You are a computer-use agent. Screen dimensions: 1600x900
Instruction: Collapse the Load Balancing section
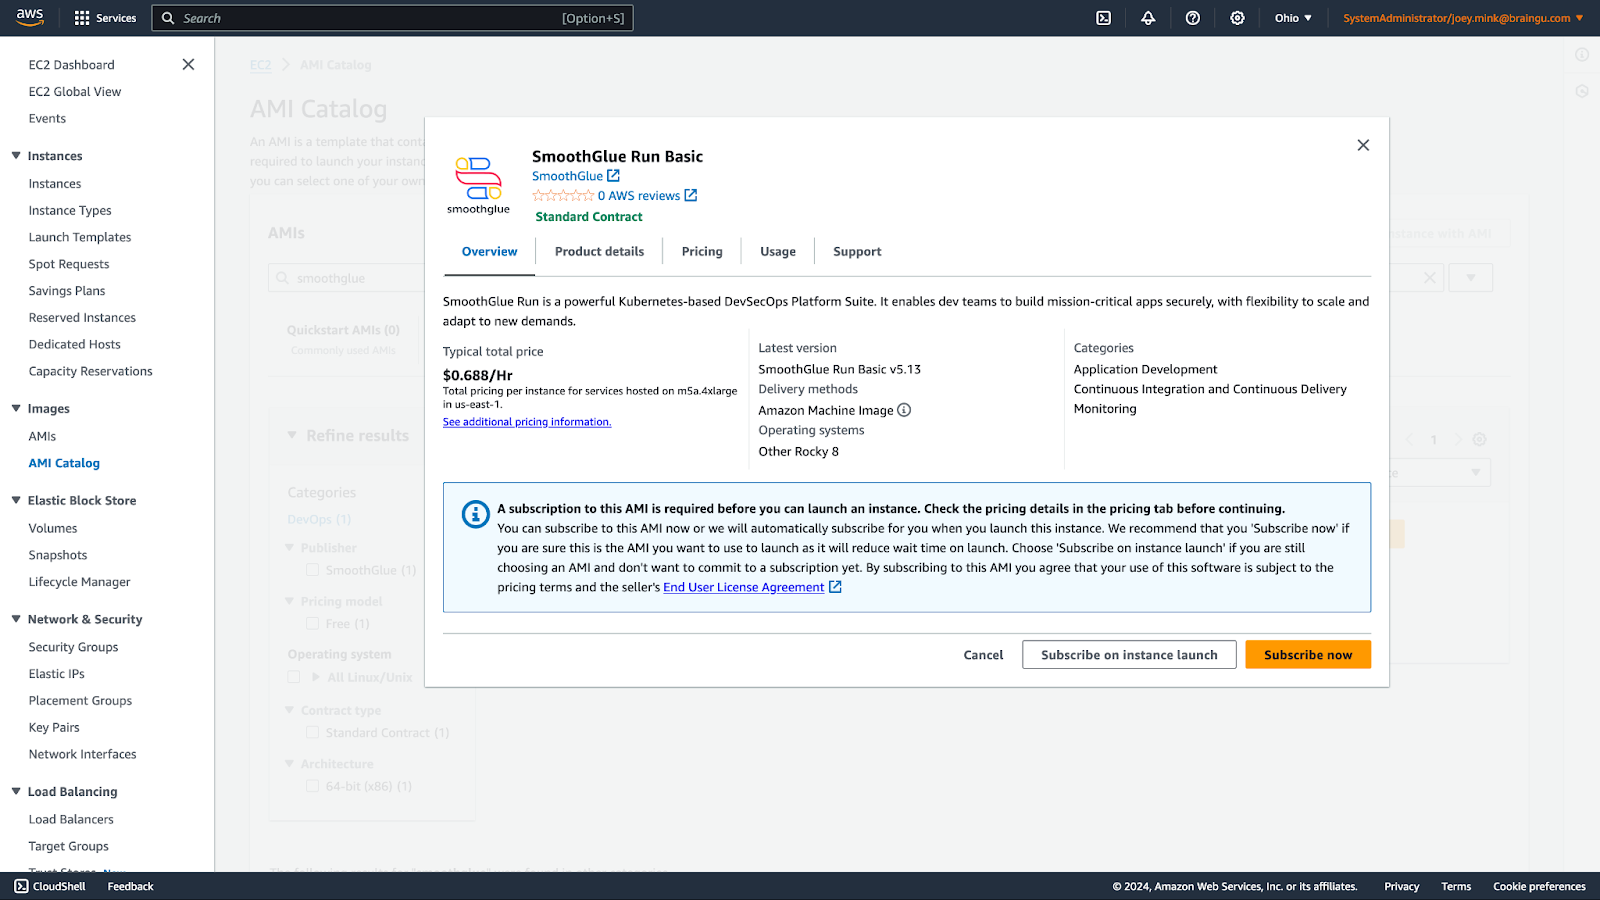pyautogui.click(x=16, y=792)
